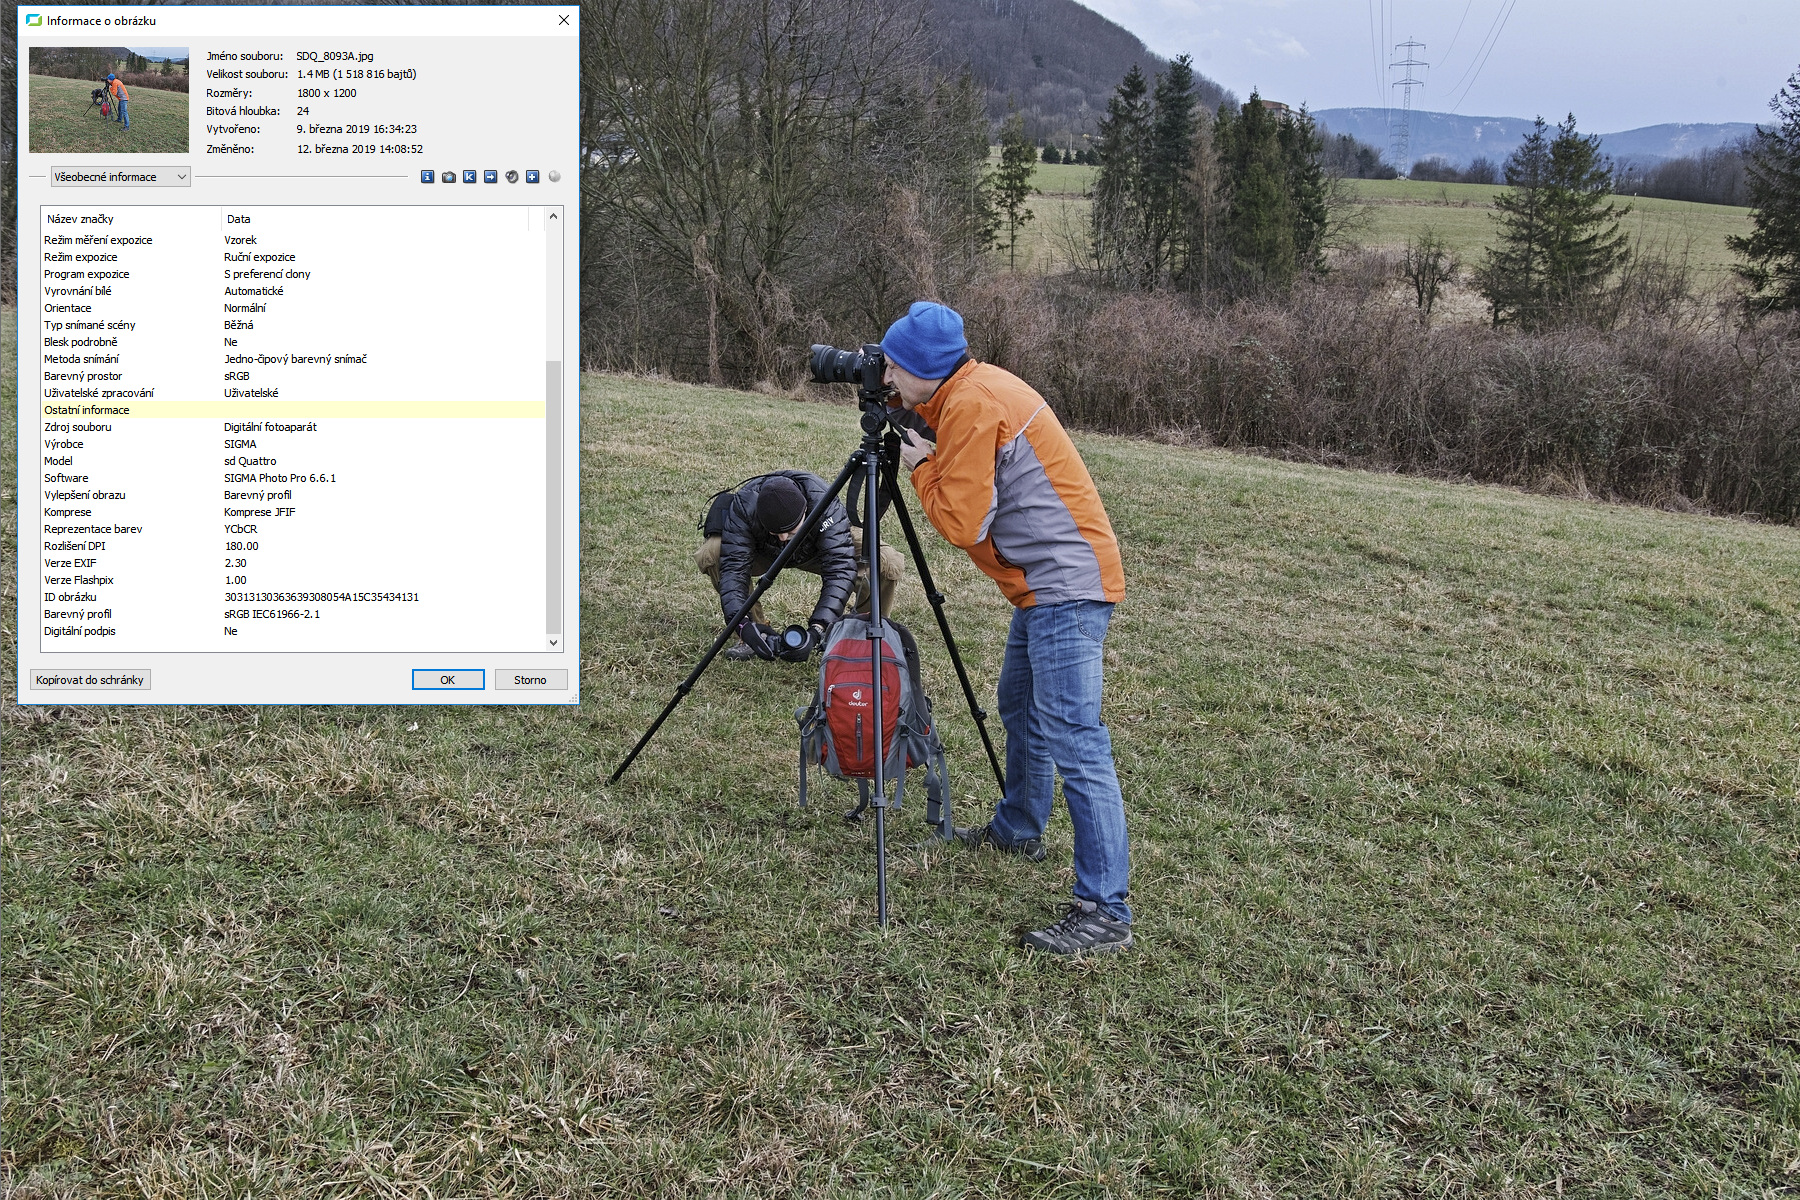Click the blue plus icon

pos(532,177)
